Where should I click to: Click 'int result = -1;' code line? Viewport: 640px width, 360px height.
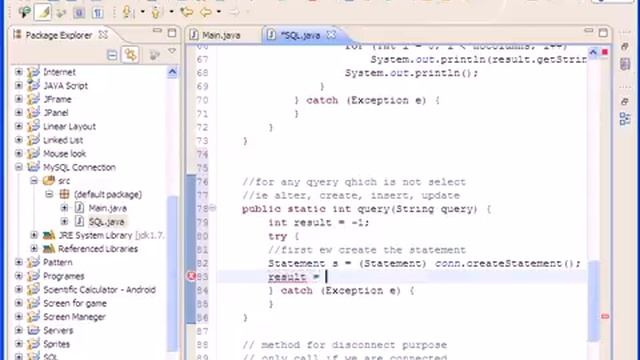pos(319,222)
